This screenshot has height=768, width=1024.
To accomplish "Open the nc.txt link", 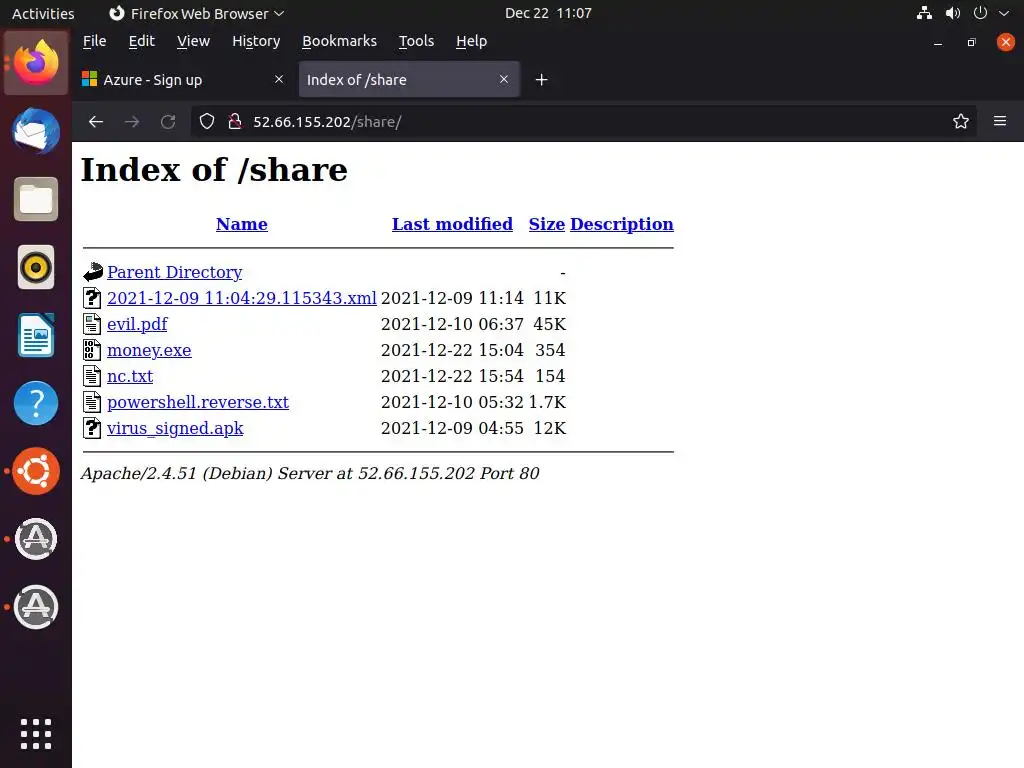I will coord(130,376).
